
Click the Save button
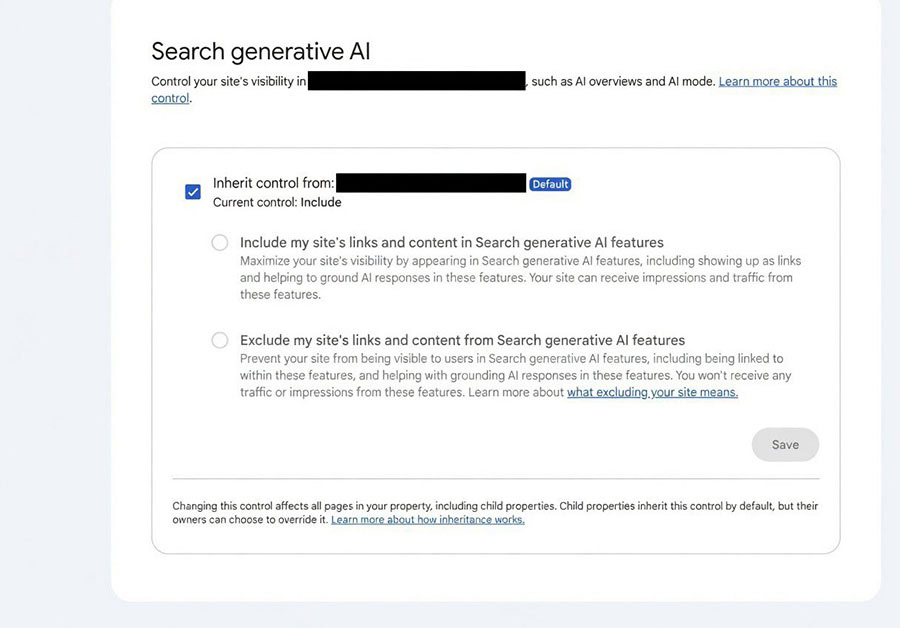pos(785,444)
